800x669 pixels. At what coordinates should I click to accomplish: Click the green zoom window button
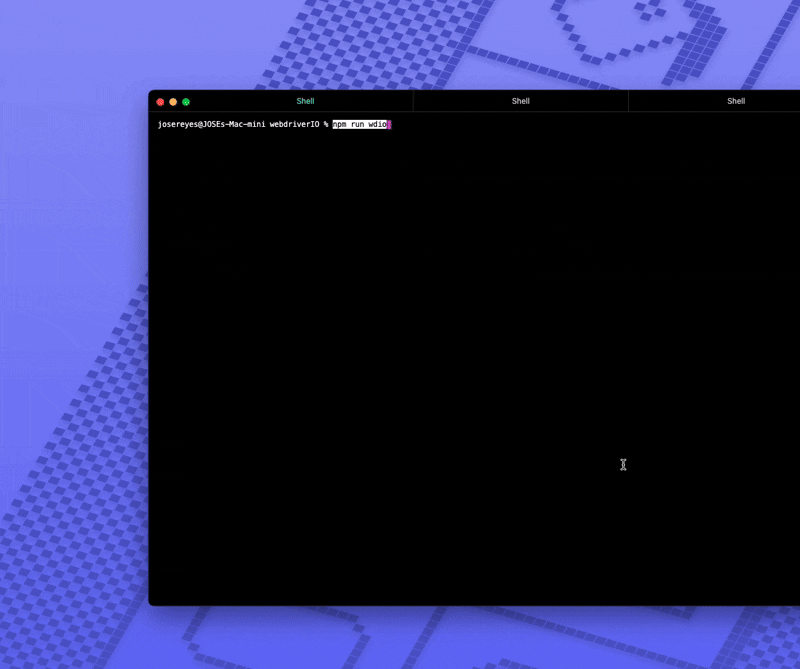pos(186,102)
